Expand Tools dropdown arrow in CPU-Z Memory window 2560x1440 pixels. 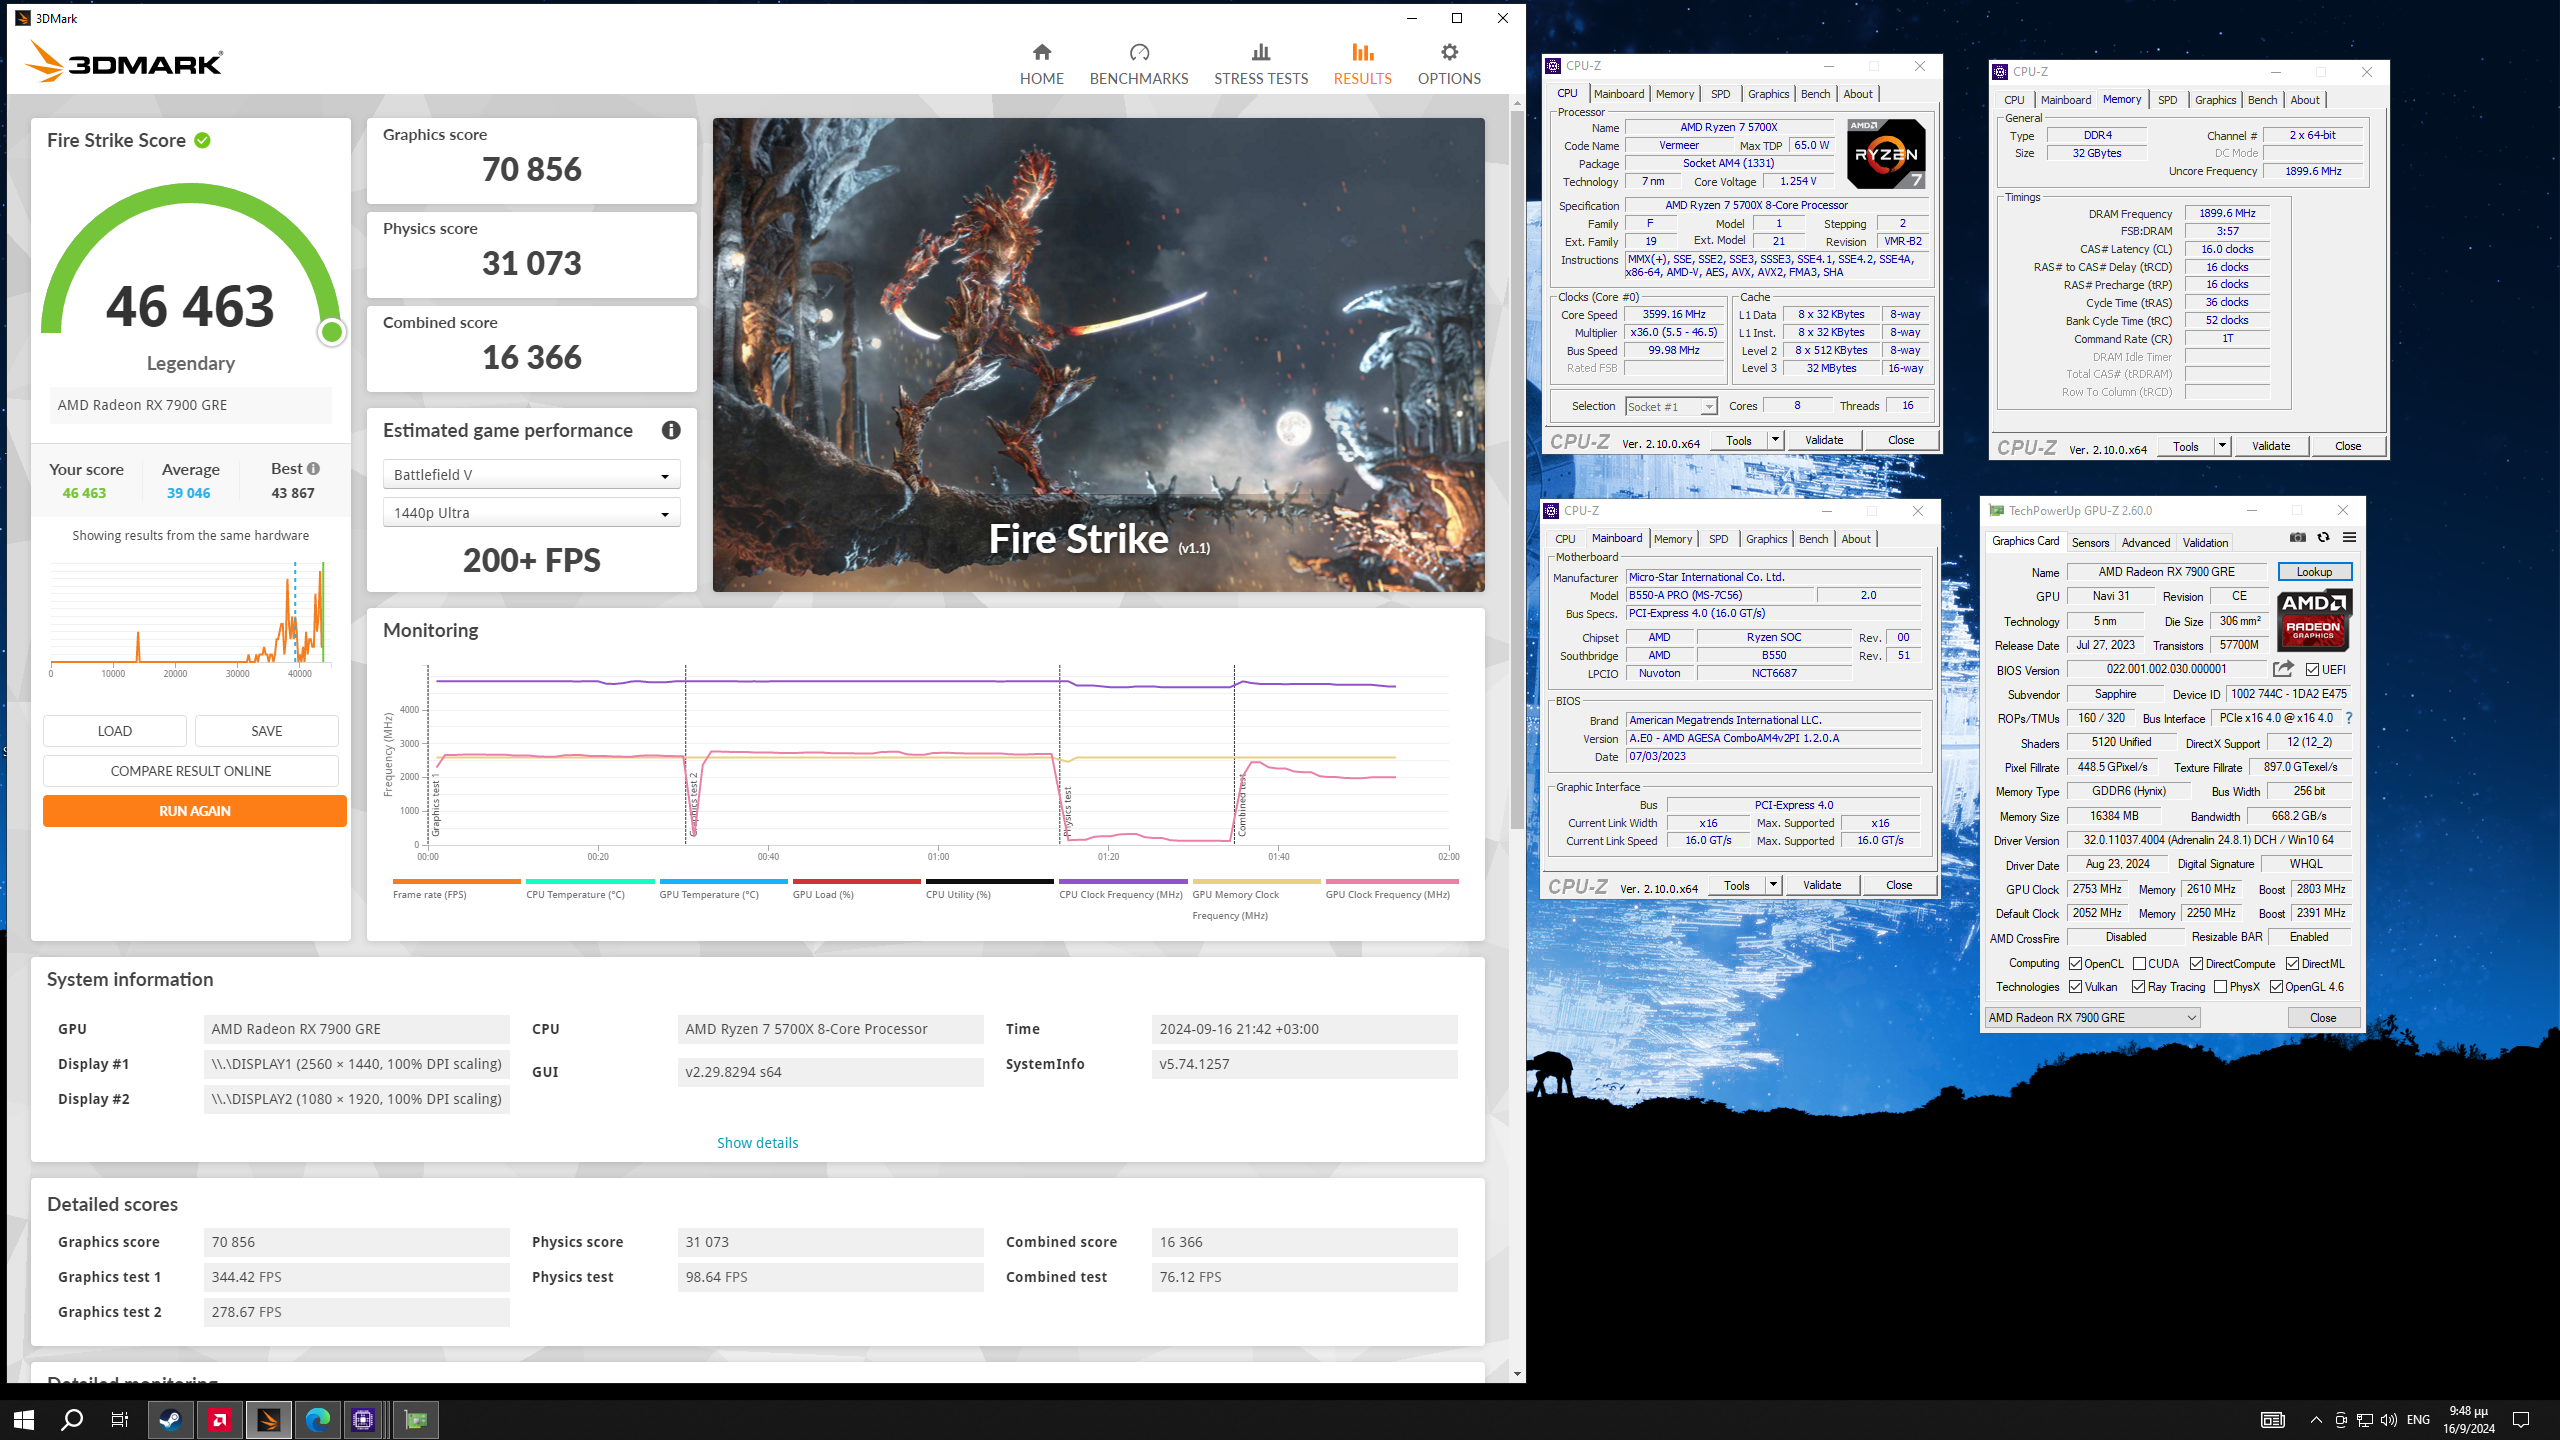pyautogui.click(x=2222, y=446)
